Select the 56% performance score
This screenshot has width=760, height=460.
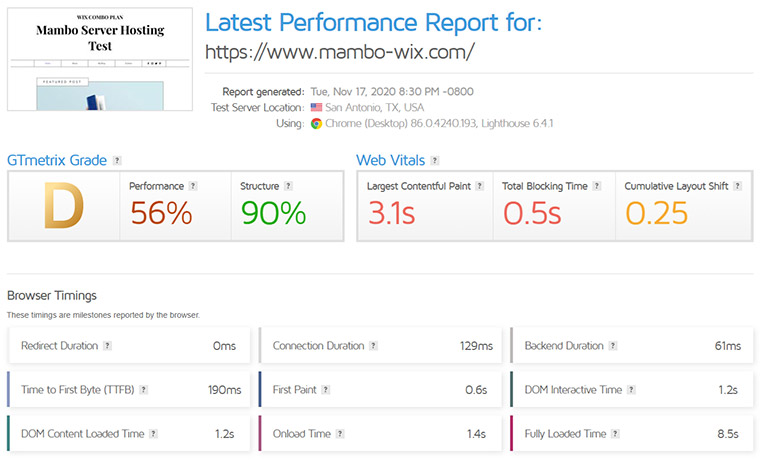(161, 213)
